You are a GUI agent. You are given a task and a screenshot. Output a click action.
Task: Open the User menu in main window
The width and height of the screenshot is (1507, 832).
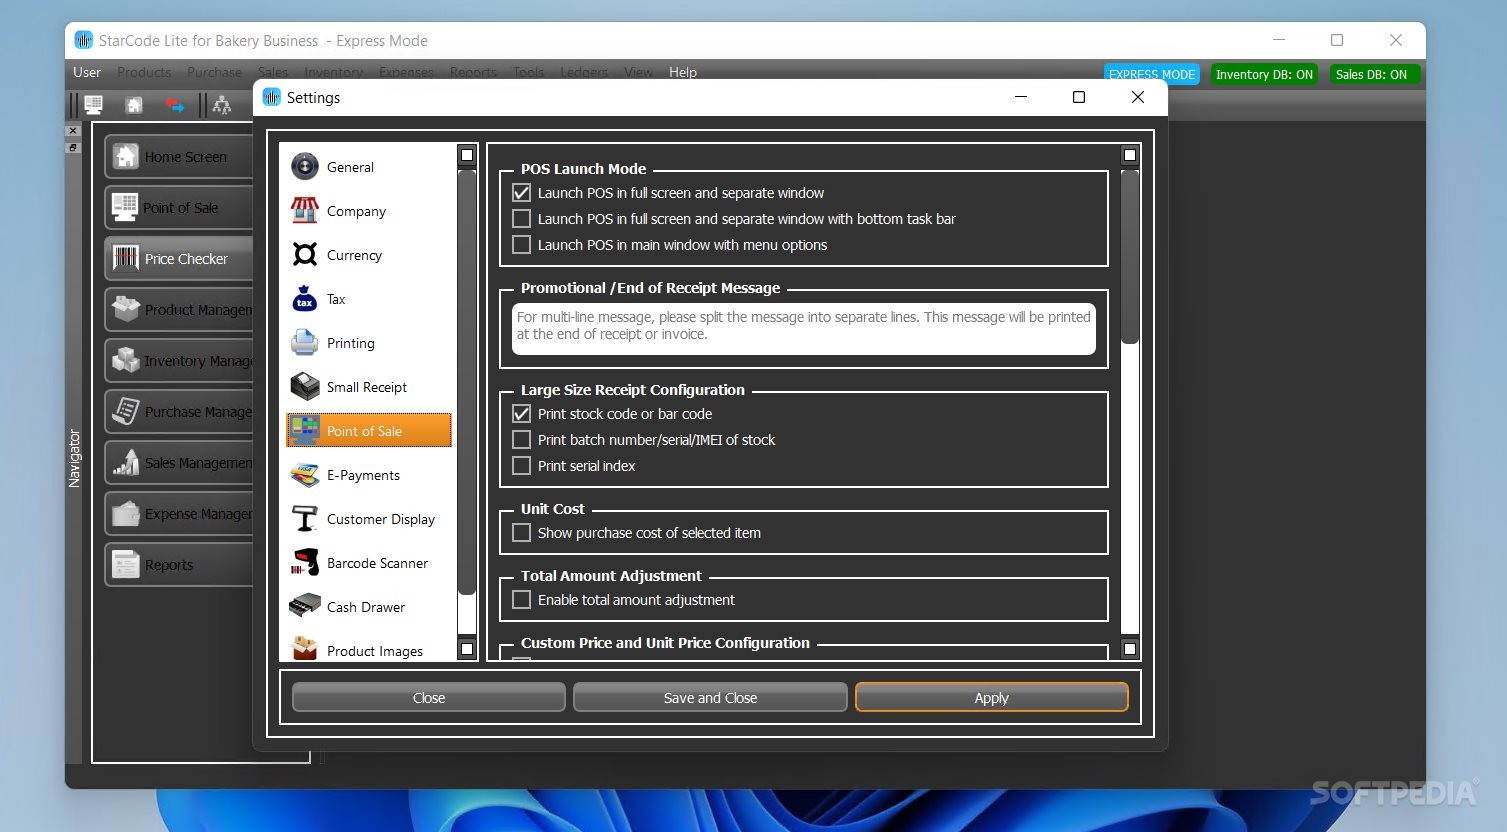click(87, 72)
